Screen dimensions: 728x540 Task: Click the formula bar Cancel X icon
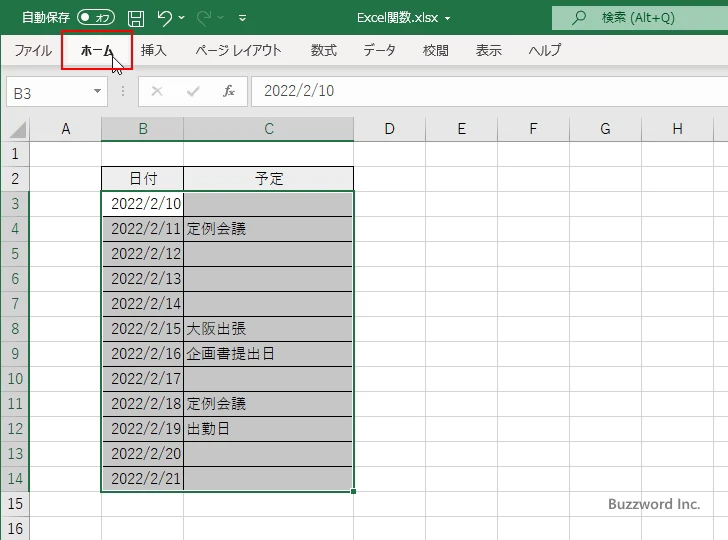pos(157,91)
